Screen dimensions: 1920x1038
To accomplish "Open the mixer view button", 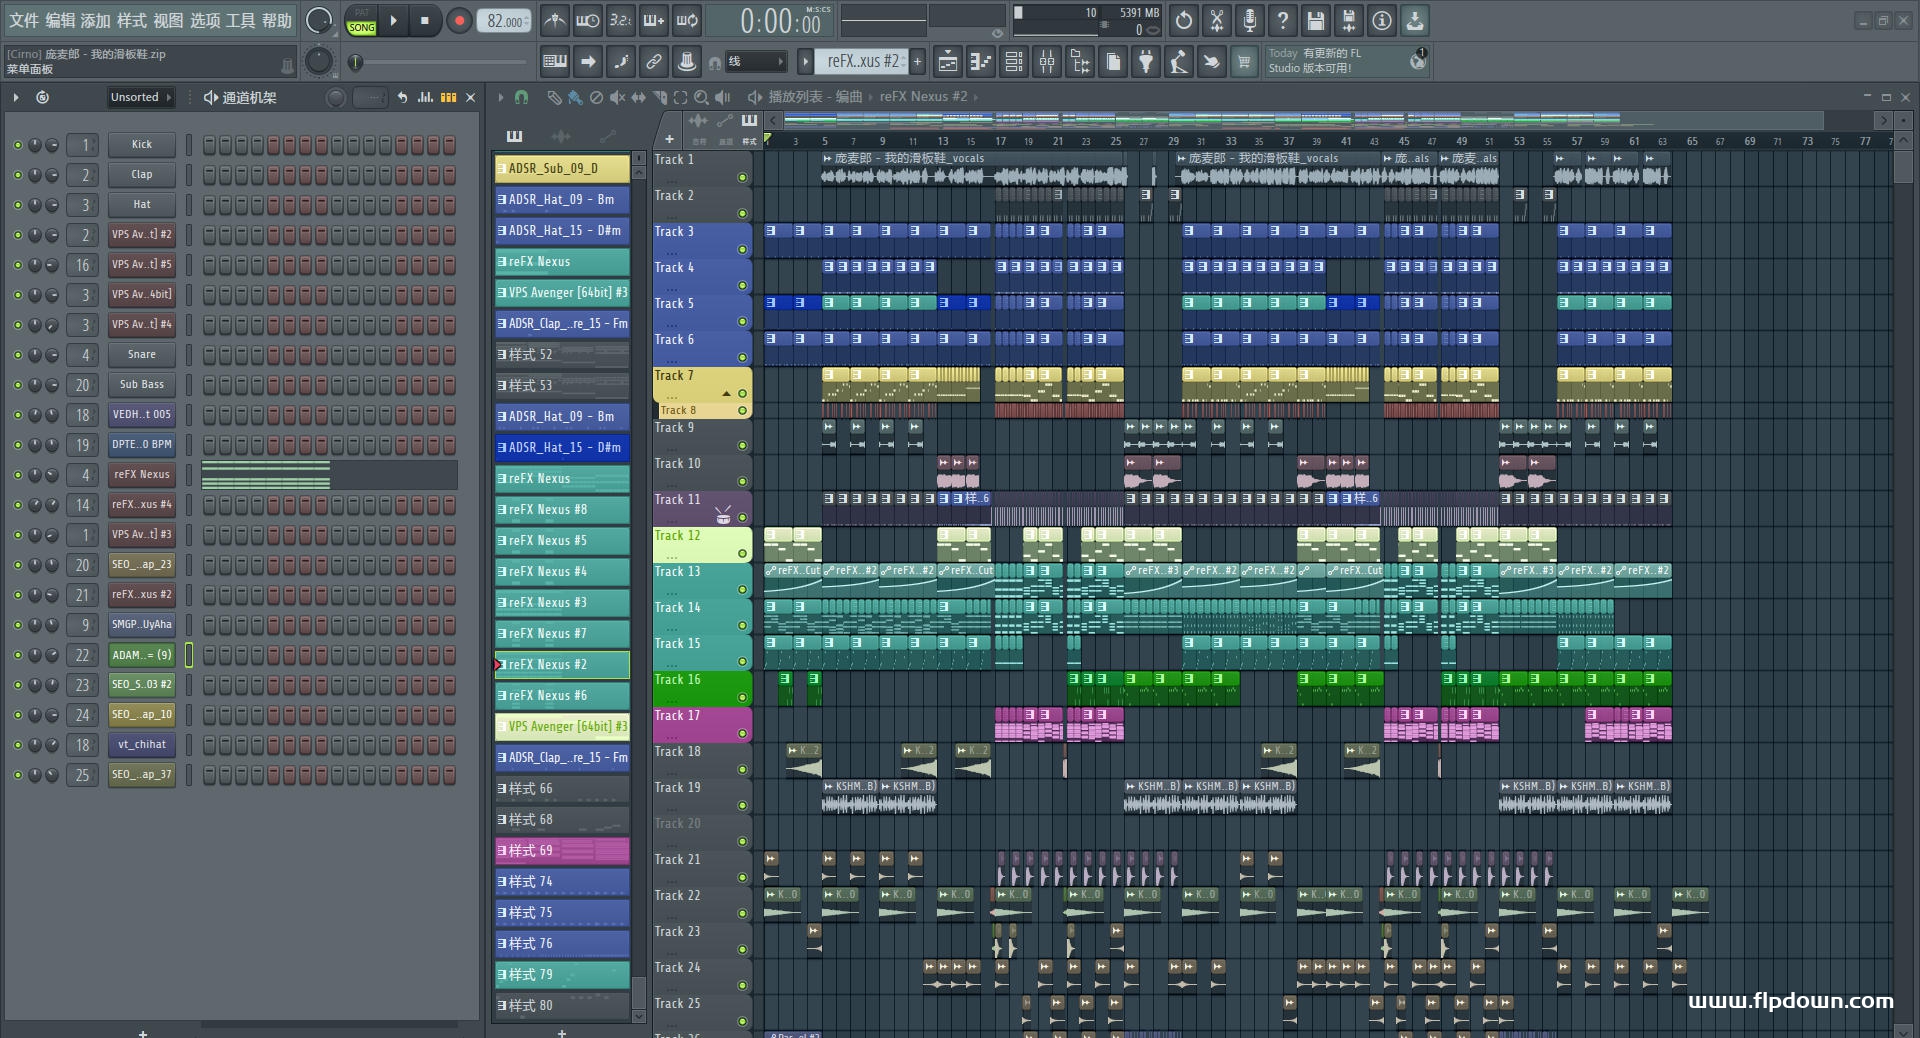I will click(x=1047, y=62).
